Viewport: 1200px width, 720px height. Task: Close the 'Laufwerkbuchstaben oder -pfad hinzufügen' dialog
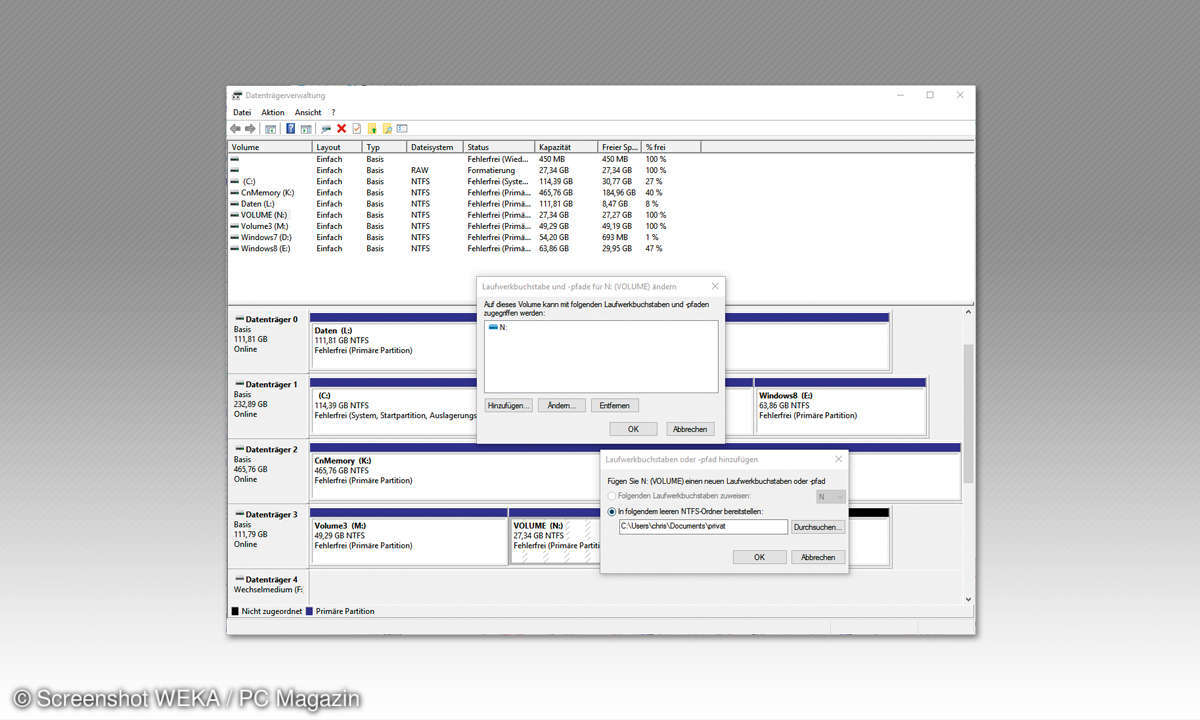click(837, 459)
